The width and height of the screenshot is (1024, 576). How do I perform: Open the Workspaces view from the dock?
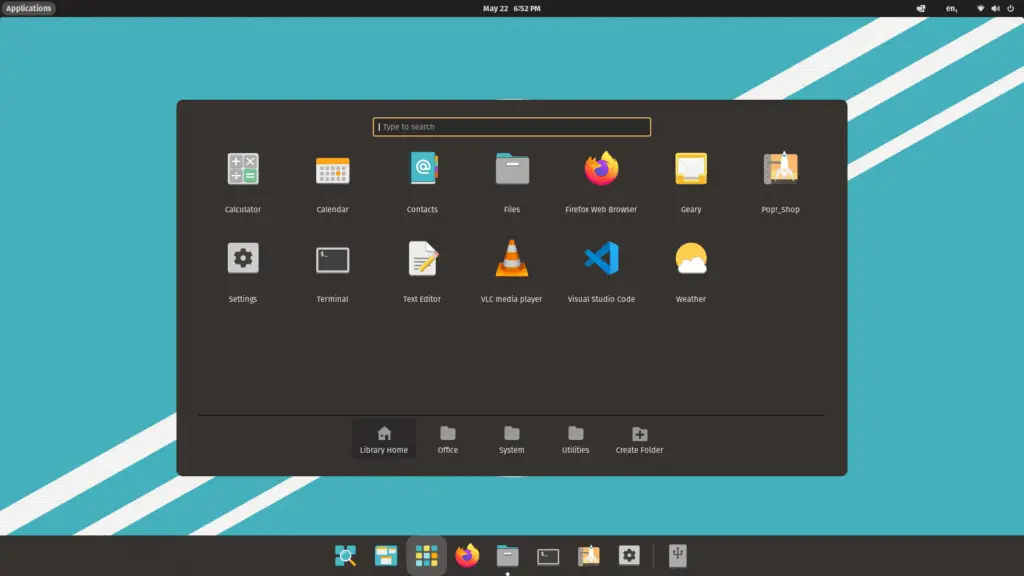pos(386,556)
